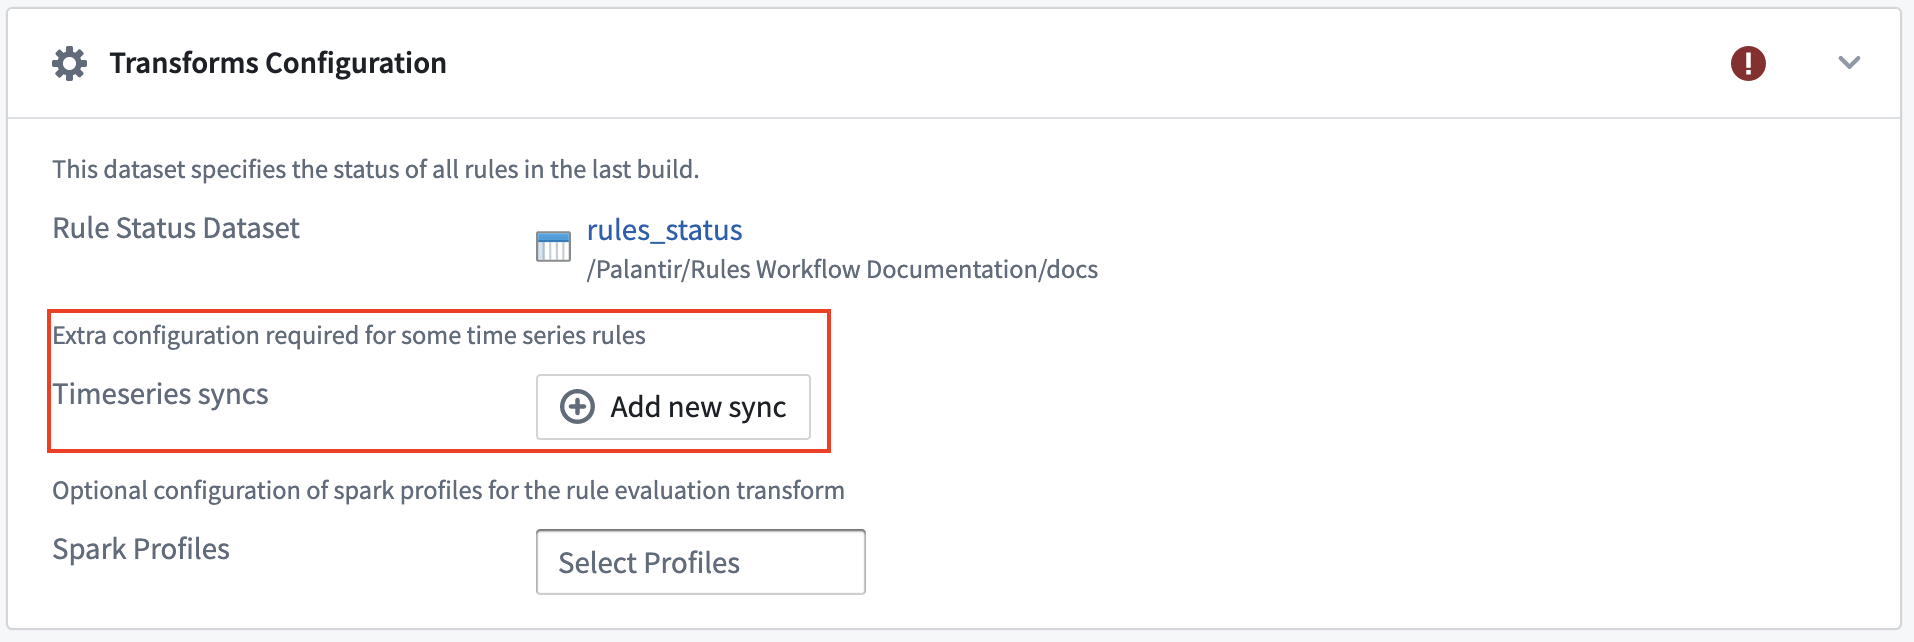The image size is (1914, 642).
Task: Click the dataset path /Palantir/Rules Workflow Documentation/docs
Action: pos(842,270)
